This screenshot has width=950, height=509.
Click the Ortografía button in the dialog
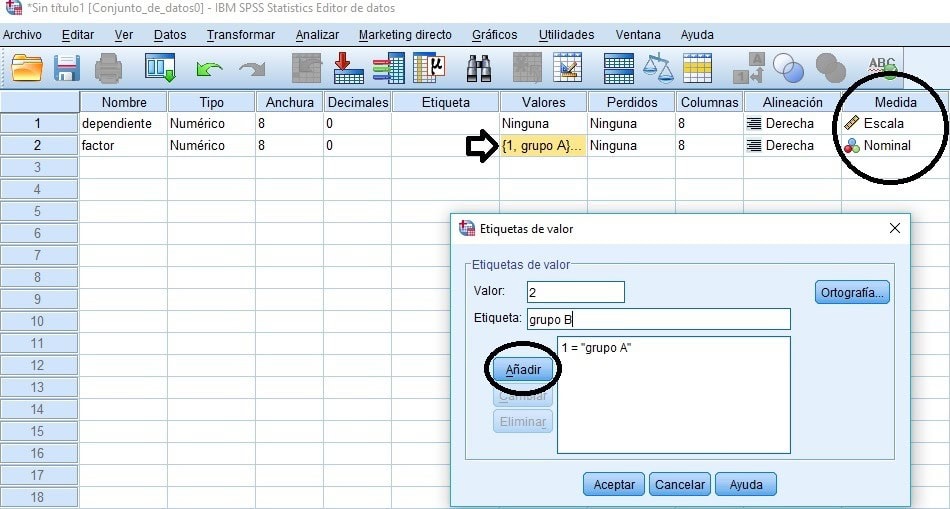(x=852, y=293)
